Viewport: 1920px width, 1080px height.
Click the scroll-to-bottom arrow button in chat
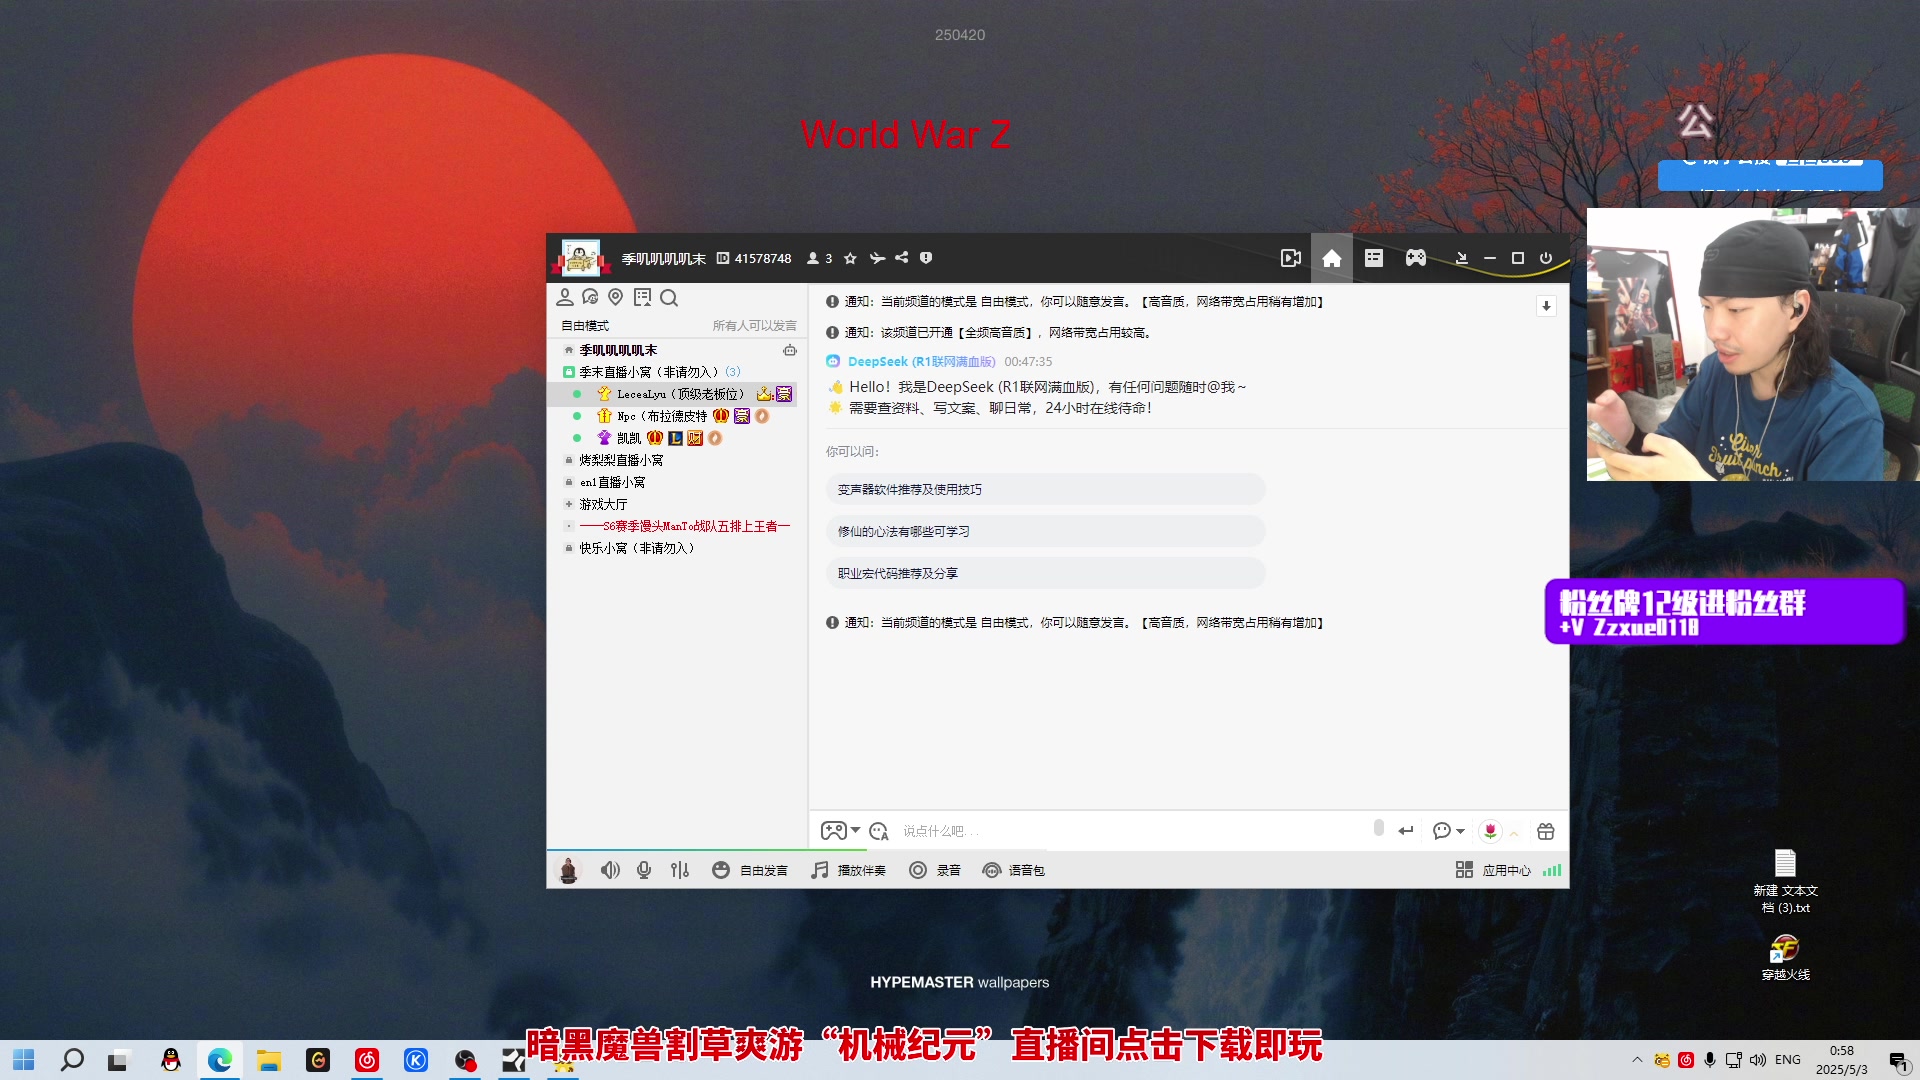click(1546, 306)
